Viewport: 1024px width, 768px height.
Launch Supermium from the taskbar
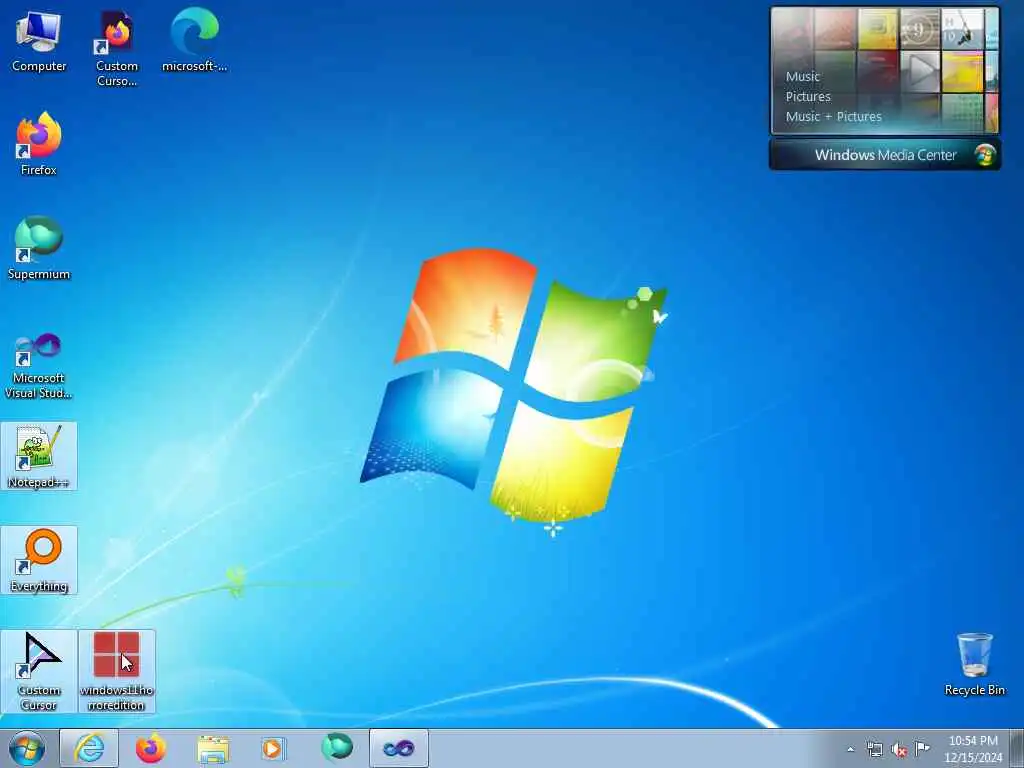coord(336,748)
